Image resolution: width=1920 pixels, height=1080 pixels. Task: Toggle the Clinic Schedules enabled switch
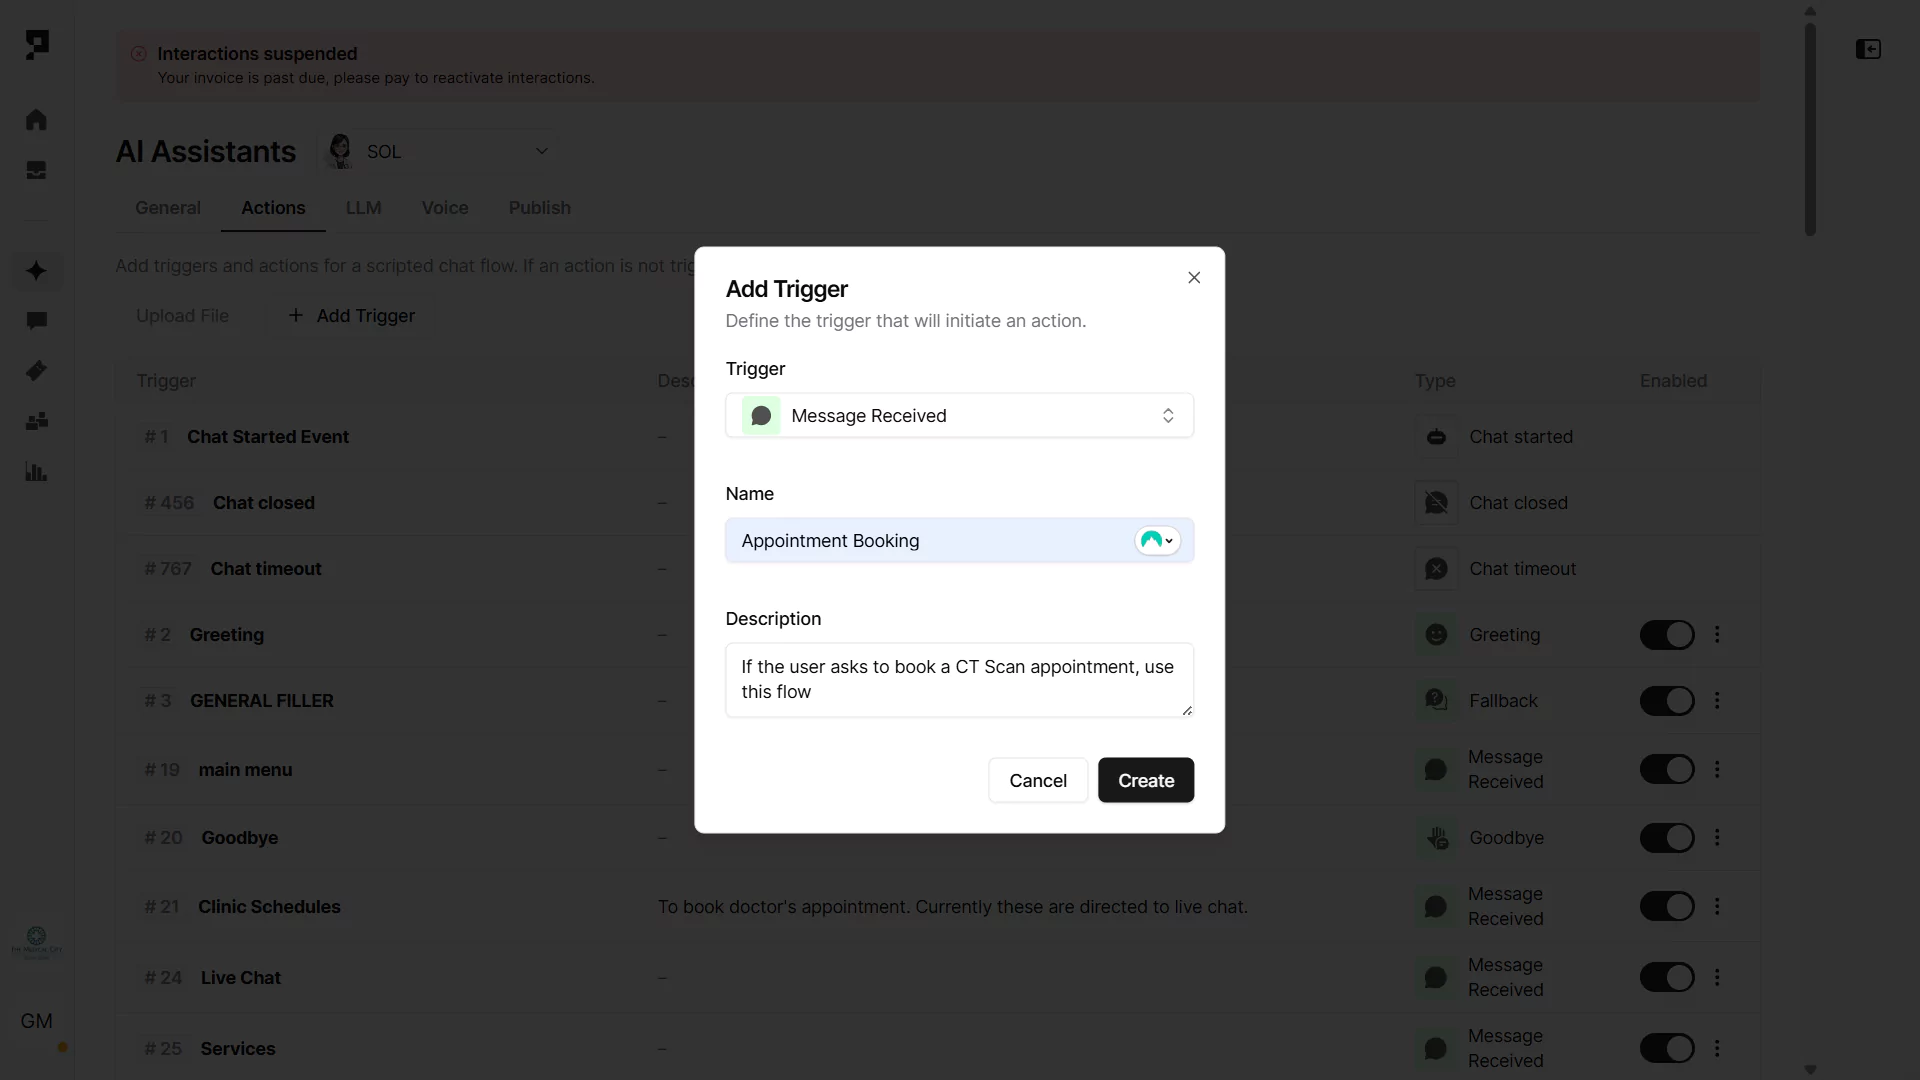pyautogui.click(x=1666, y=907)
